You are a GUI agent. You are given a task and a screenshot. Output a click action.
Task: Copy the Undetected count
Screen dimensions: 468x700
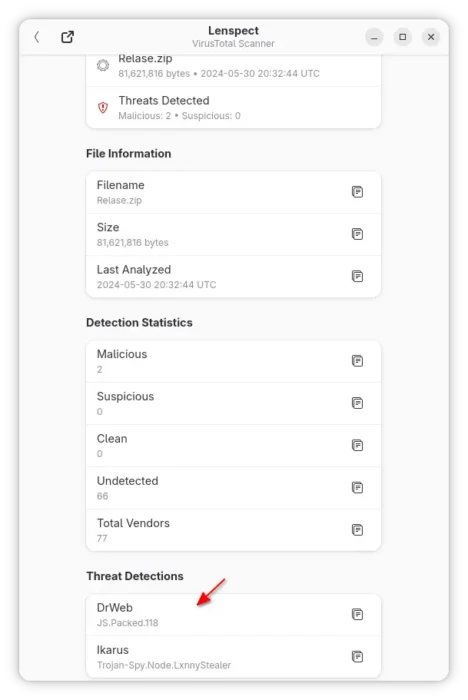pyautogui.click(x=357, y=488)
